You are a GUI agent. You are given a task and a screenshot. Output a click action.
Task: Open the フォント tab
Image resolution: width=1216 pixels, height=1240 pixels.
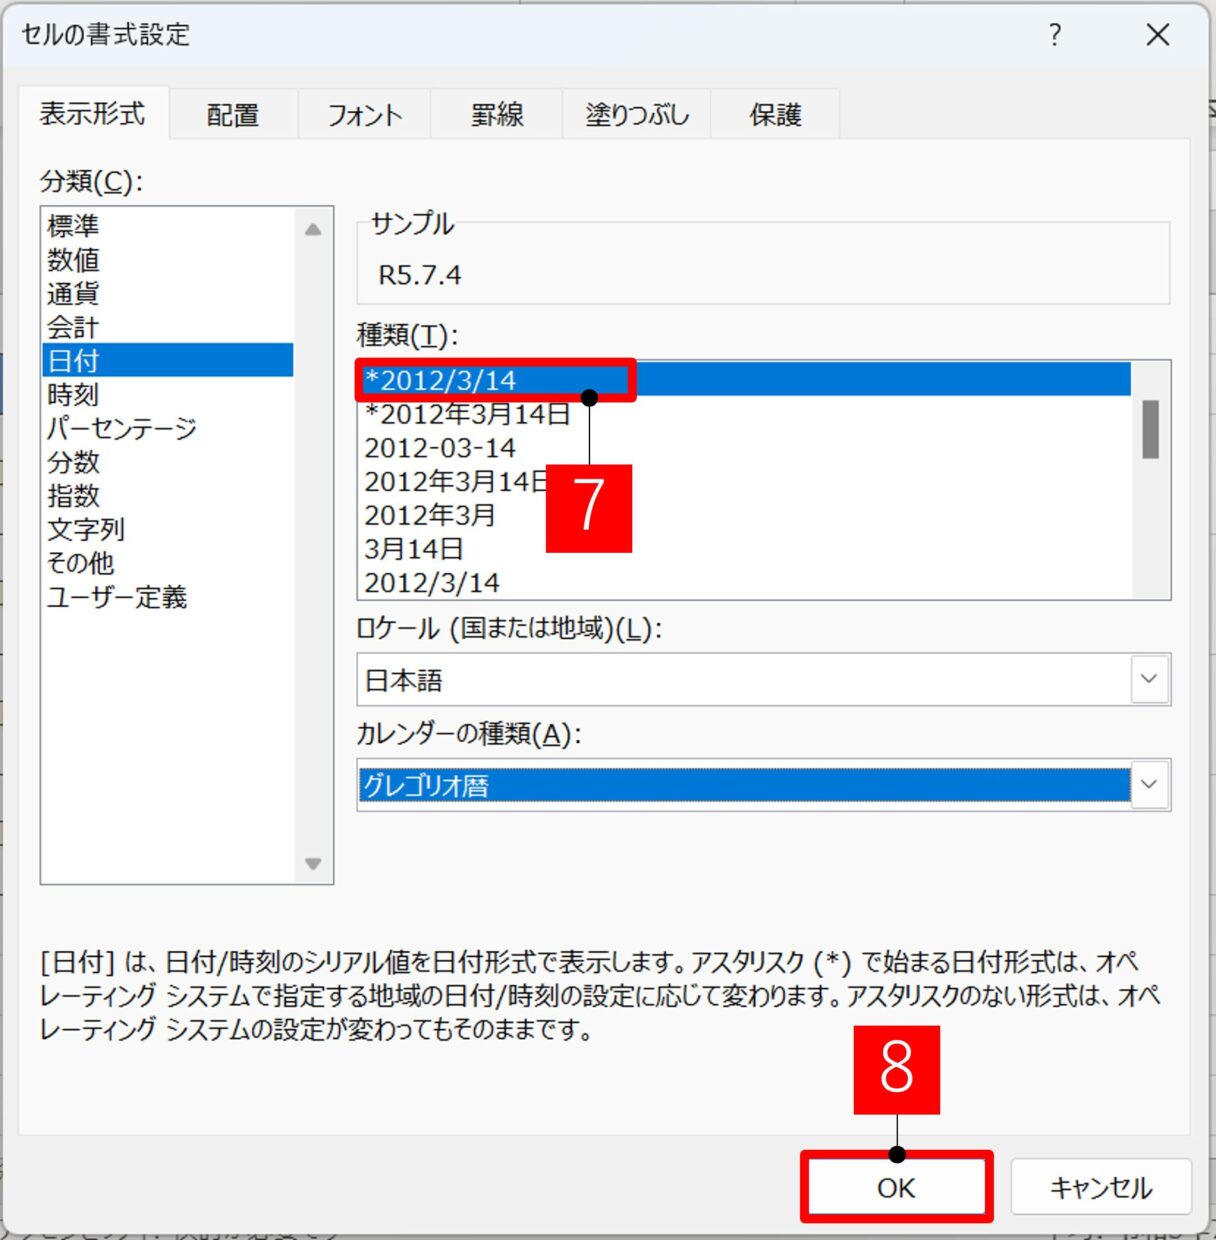[x=365, y=115]
